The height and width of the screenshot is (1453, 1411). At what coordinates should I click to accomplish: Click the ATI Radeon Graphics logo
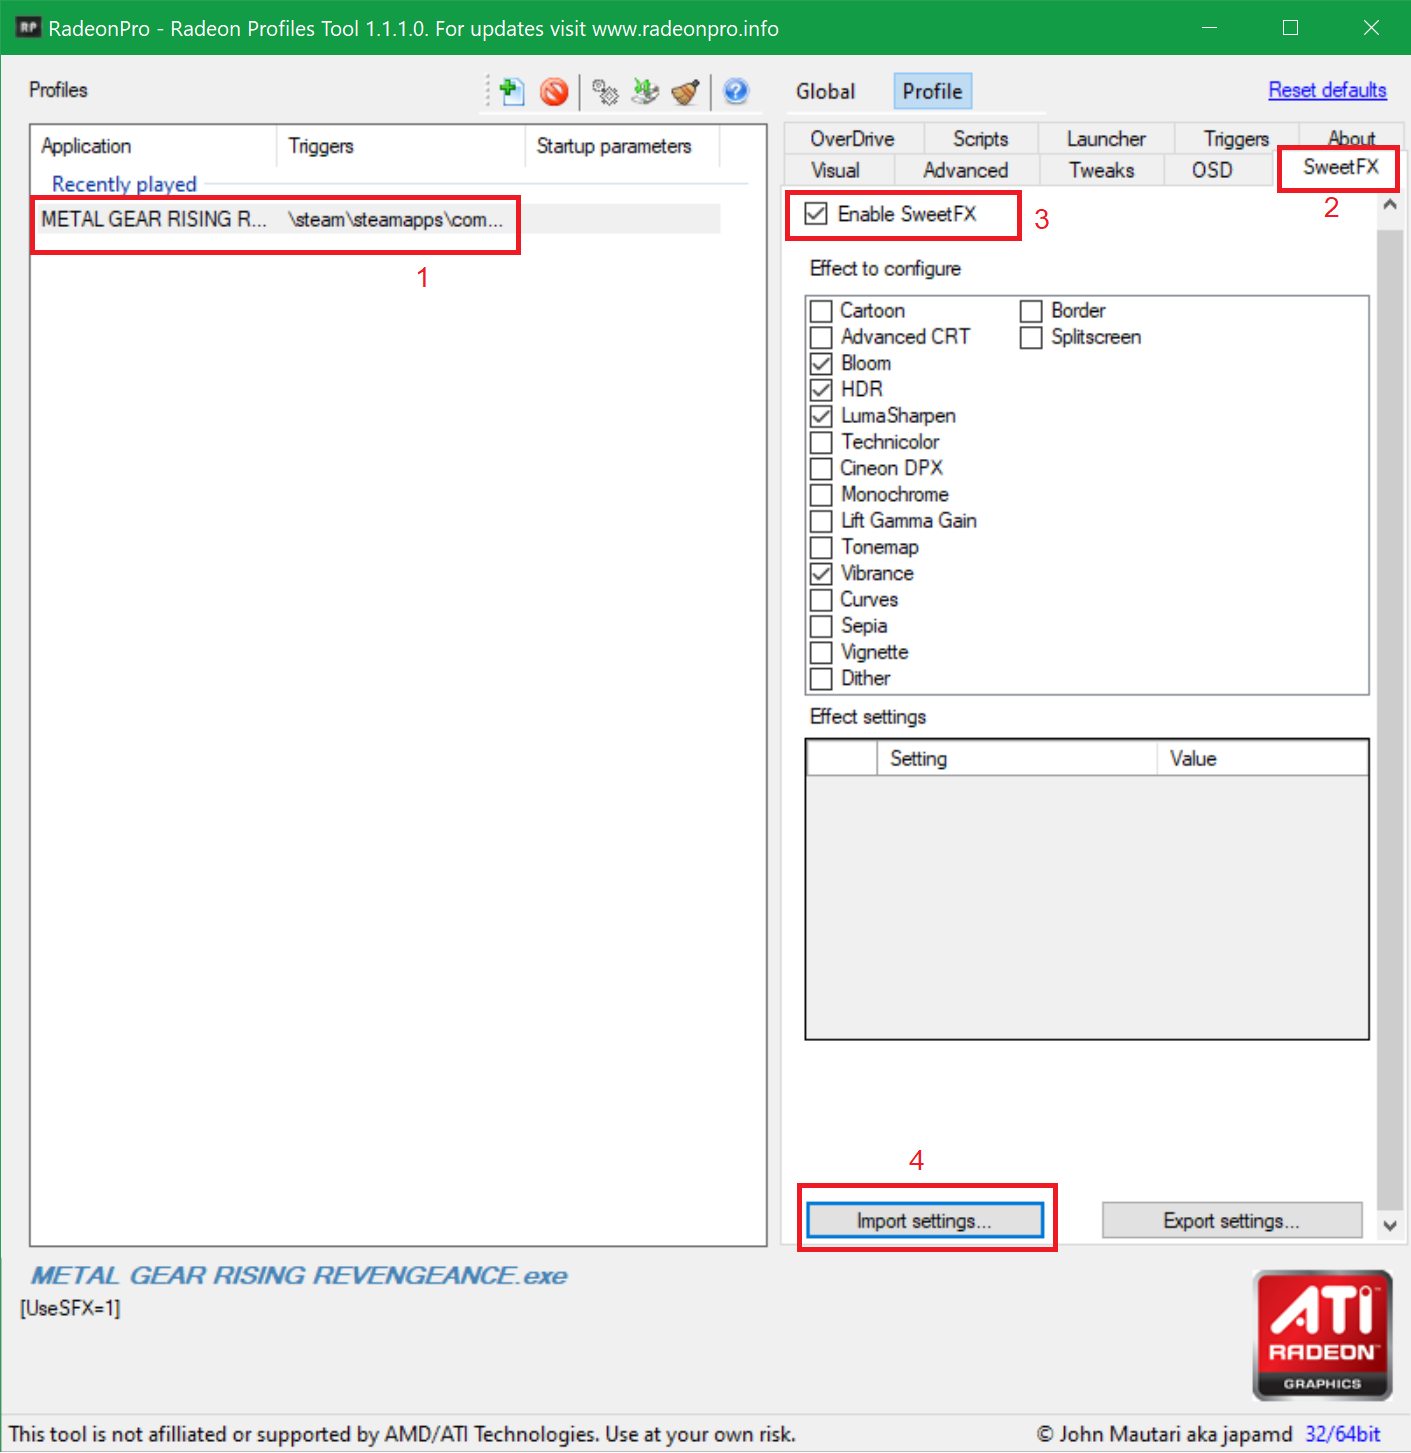coord(1322,1335)
